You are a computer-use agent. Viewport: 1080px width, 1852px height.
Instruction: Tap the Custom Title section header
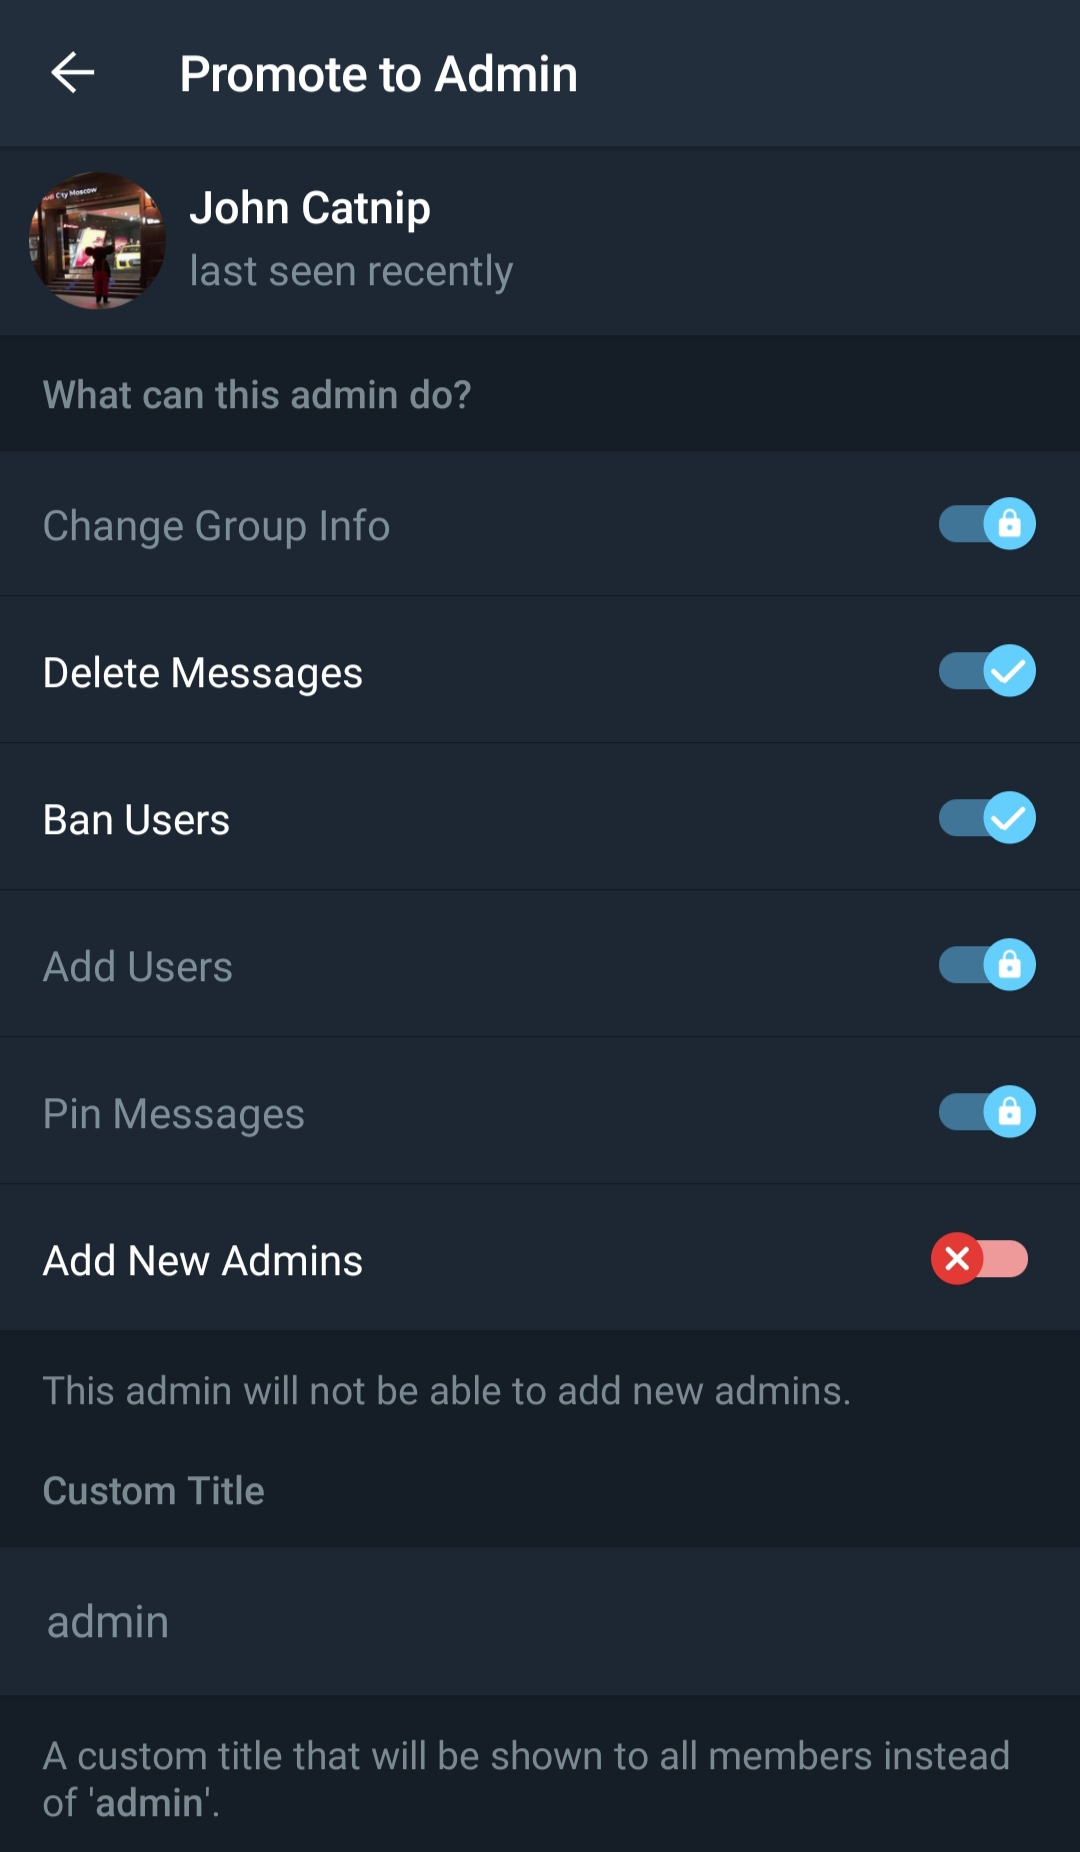[x=154, y=1491]
